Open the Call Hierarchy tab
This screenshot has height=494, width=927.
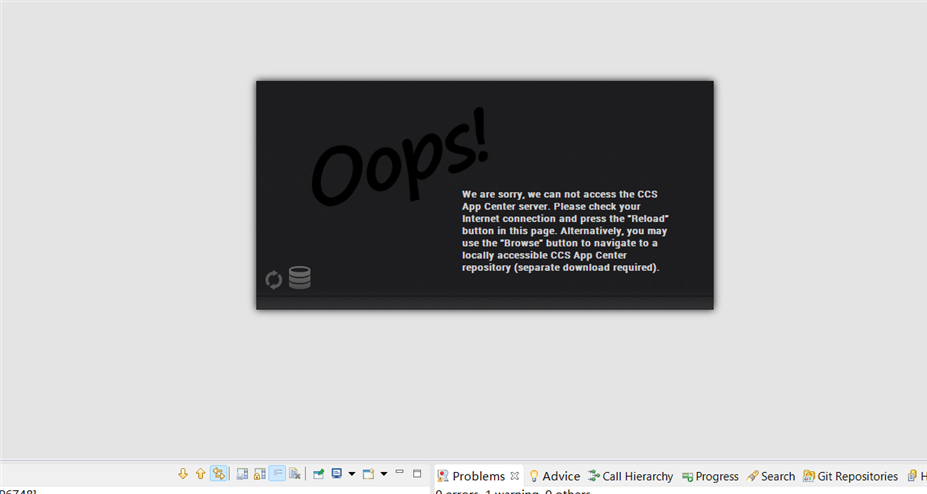pyautogui.click(x=630, y=476)
